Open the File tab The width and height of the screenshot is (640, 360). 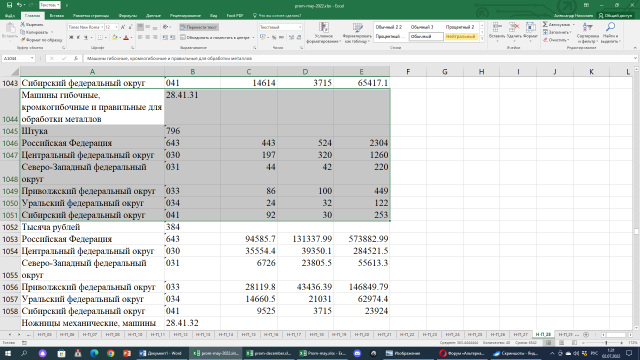coord(10,16)
